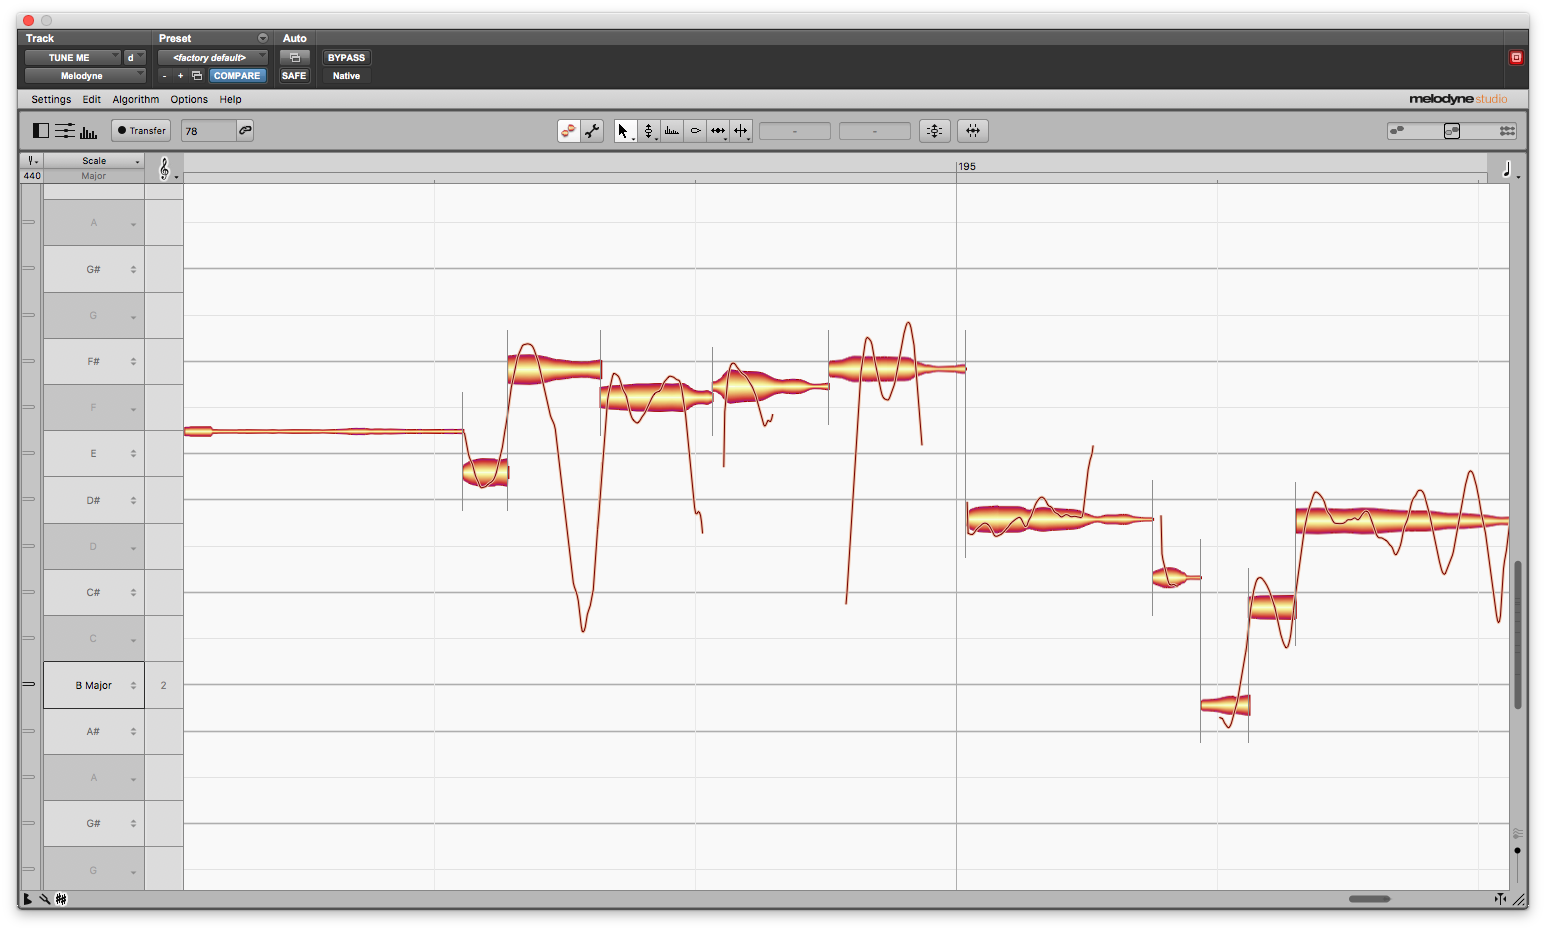Open the Help menu

click(x=231, y=100)
